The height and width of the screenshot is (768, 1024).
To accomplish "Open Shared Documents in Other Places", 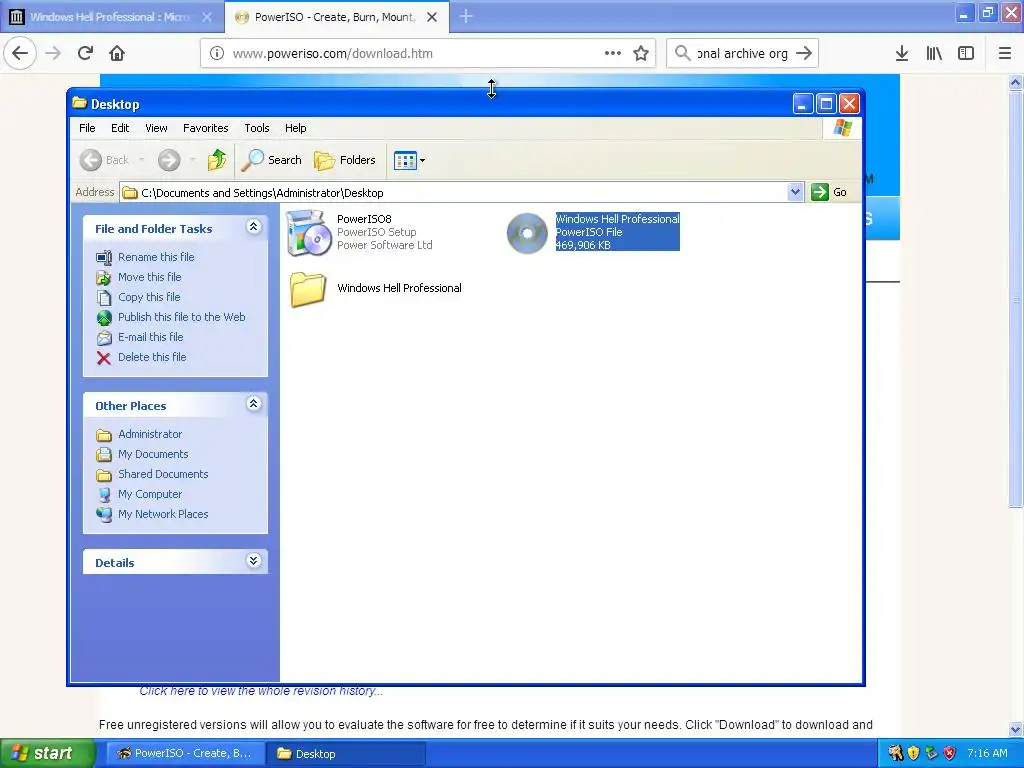I will point(163,475).
